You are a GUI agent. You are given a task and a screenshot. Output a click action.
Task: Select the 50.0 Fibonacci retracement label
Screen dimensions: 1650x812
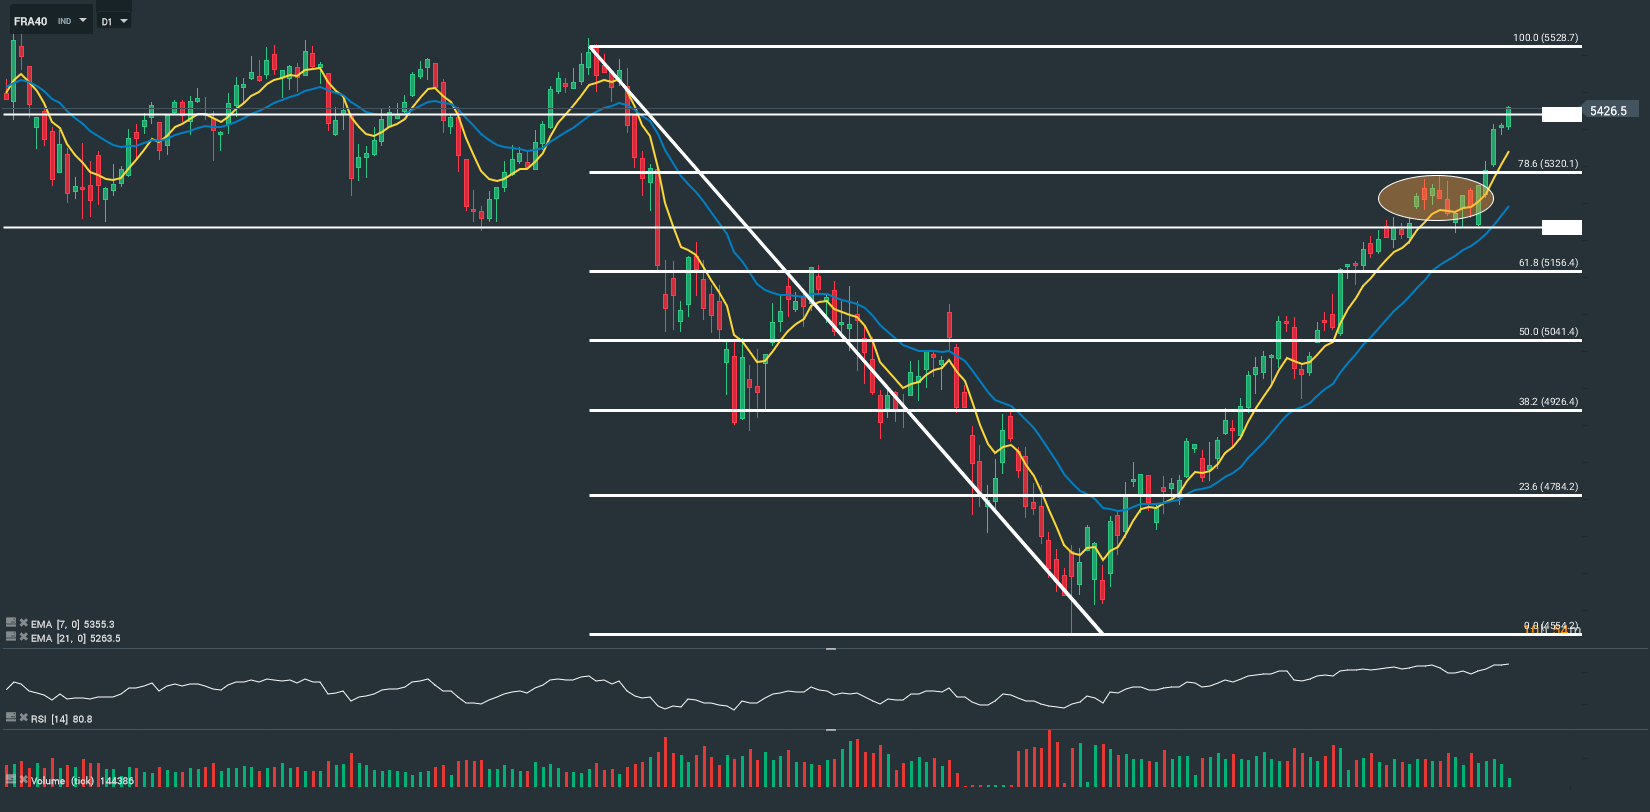1548,332
